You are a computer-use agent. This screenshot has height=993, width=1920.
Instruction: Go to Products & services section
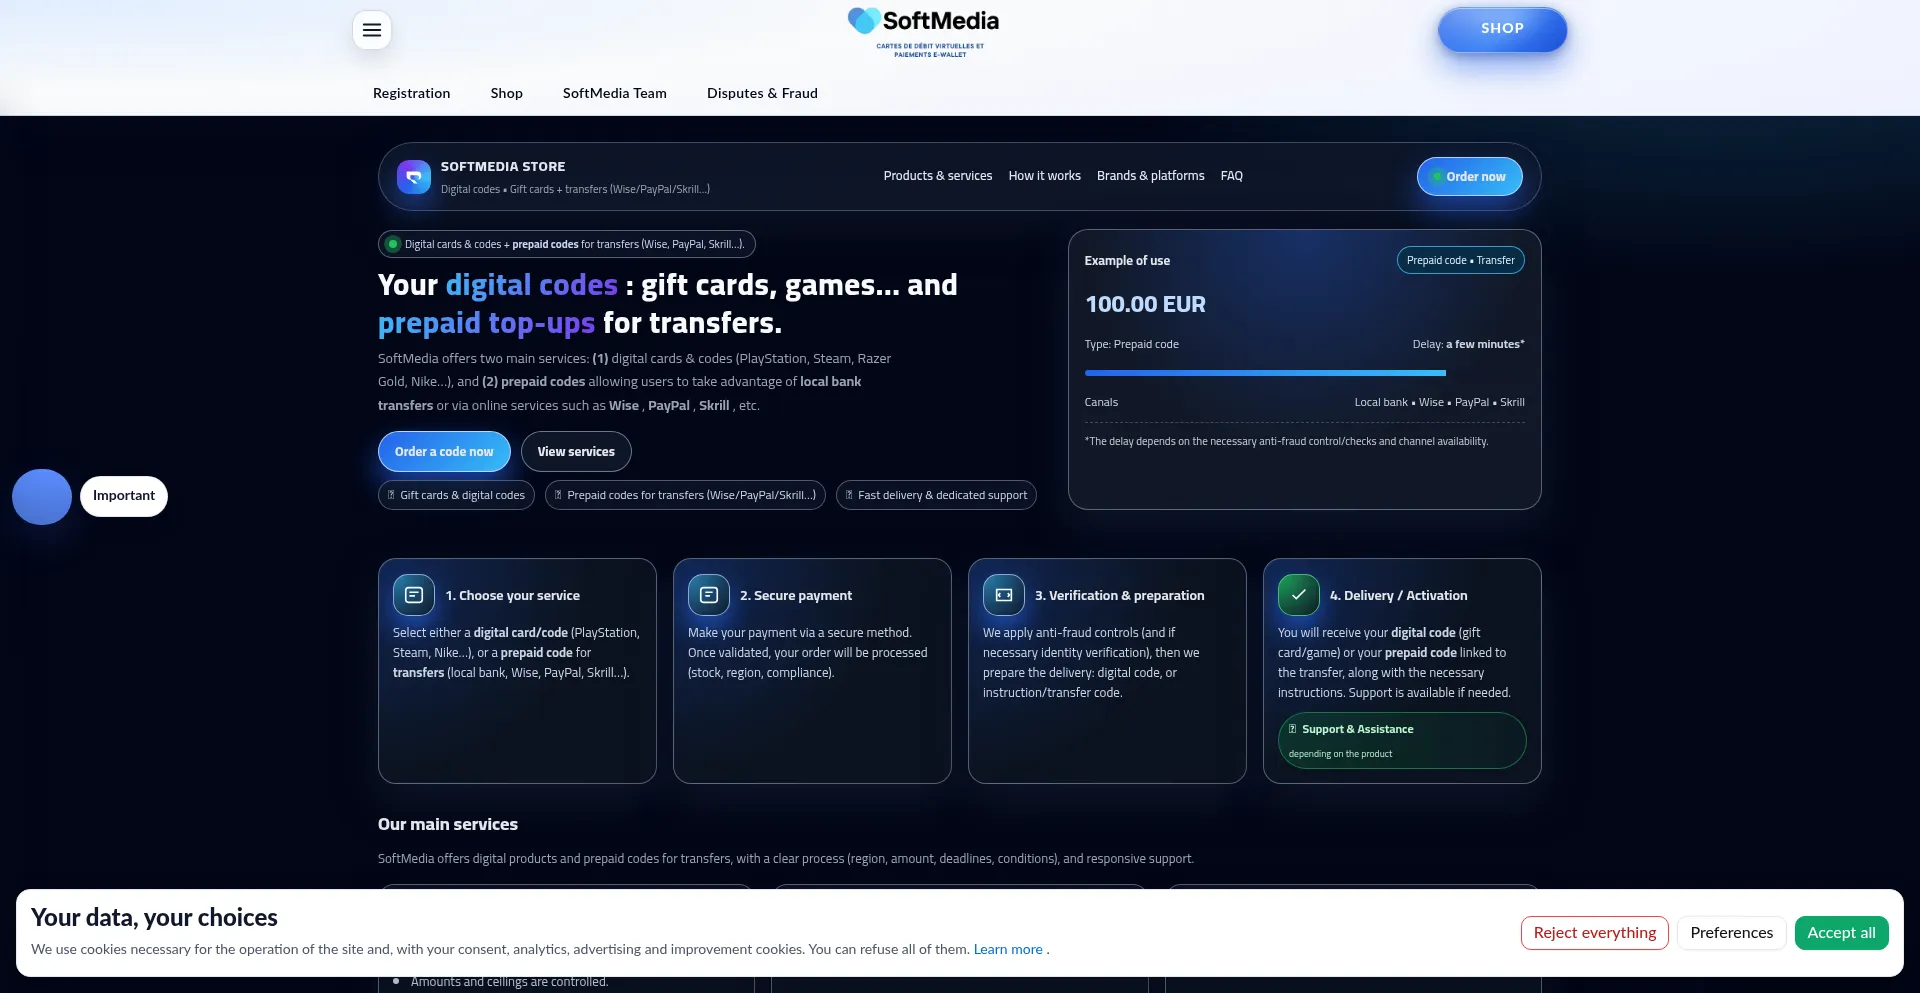click(938, 176)
